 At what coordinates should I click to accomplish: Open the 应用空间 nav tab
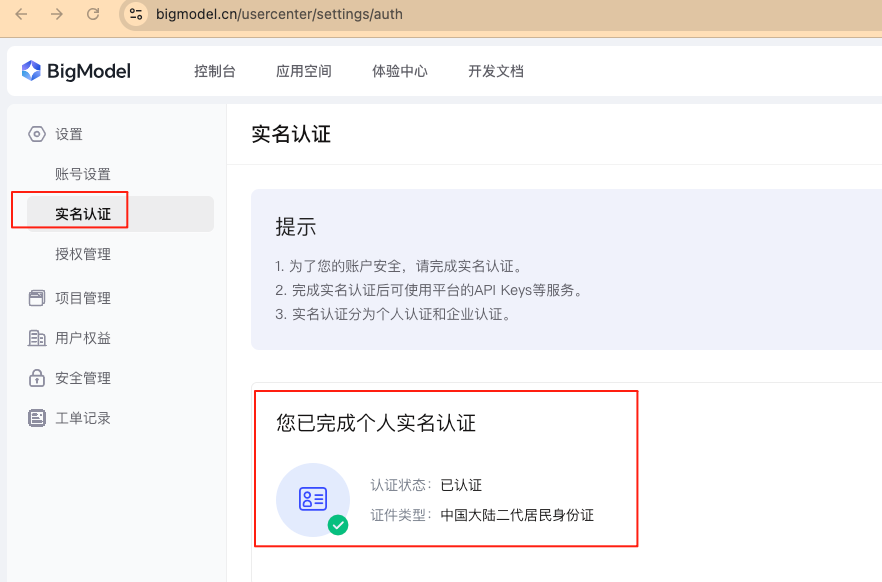click(304, 71)
